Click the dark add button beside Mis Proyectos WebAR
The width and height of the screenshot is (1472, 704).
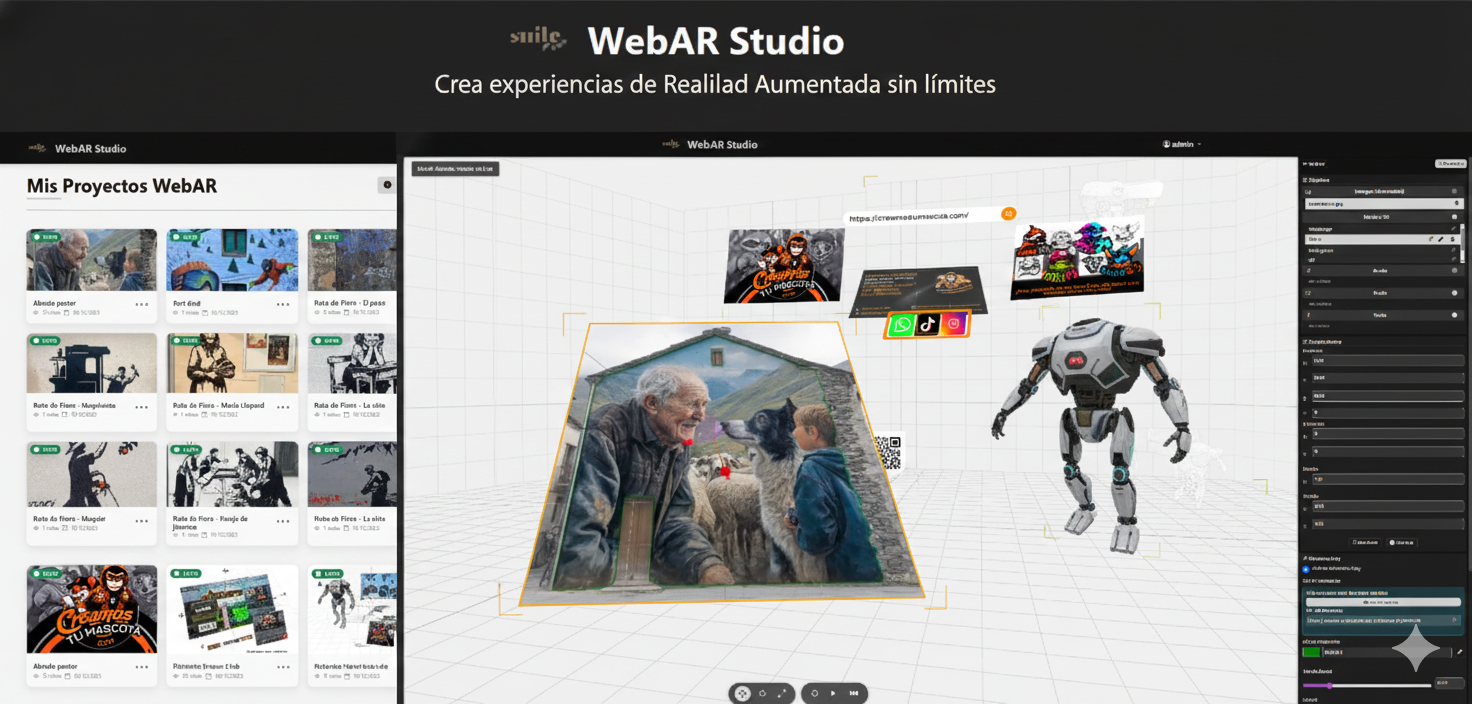(x=387, y=184)
